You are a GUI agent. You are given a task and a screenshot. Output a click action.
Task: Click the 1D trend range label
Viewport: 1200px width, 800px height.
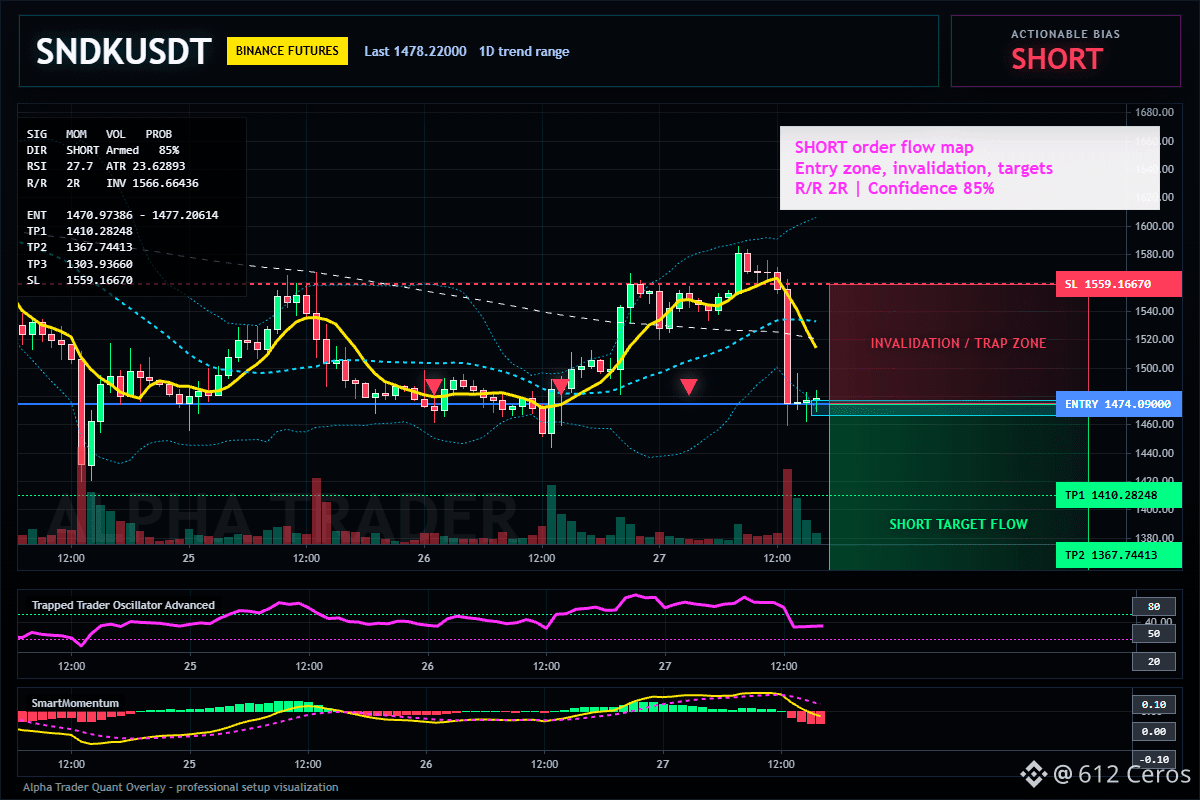coord(524,51)
